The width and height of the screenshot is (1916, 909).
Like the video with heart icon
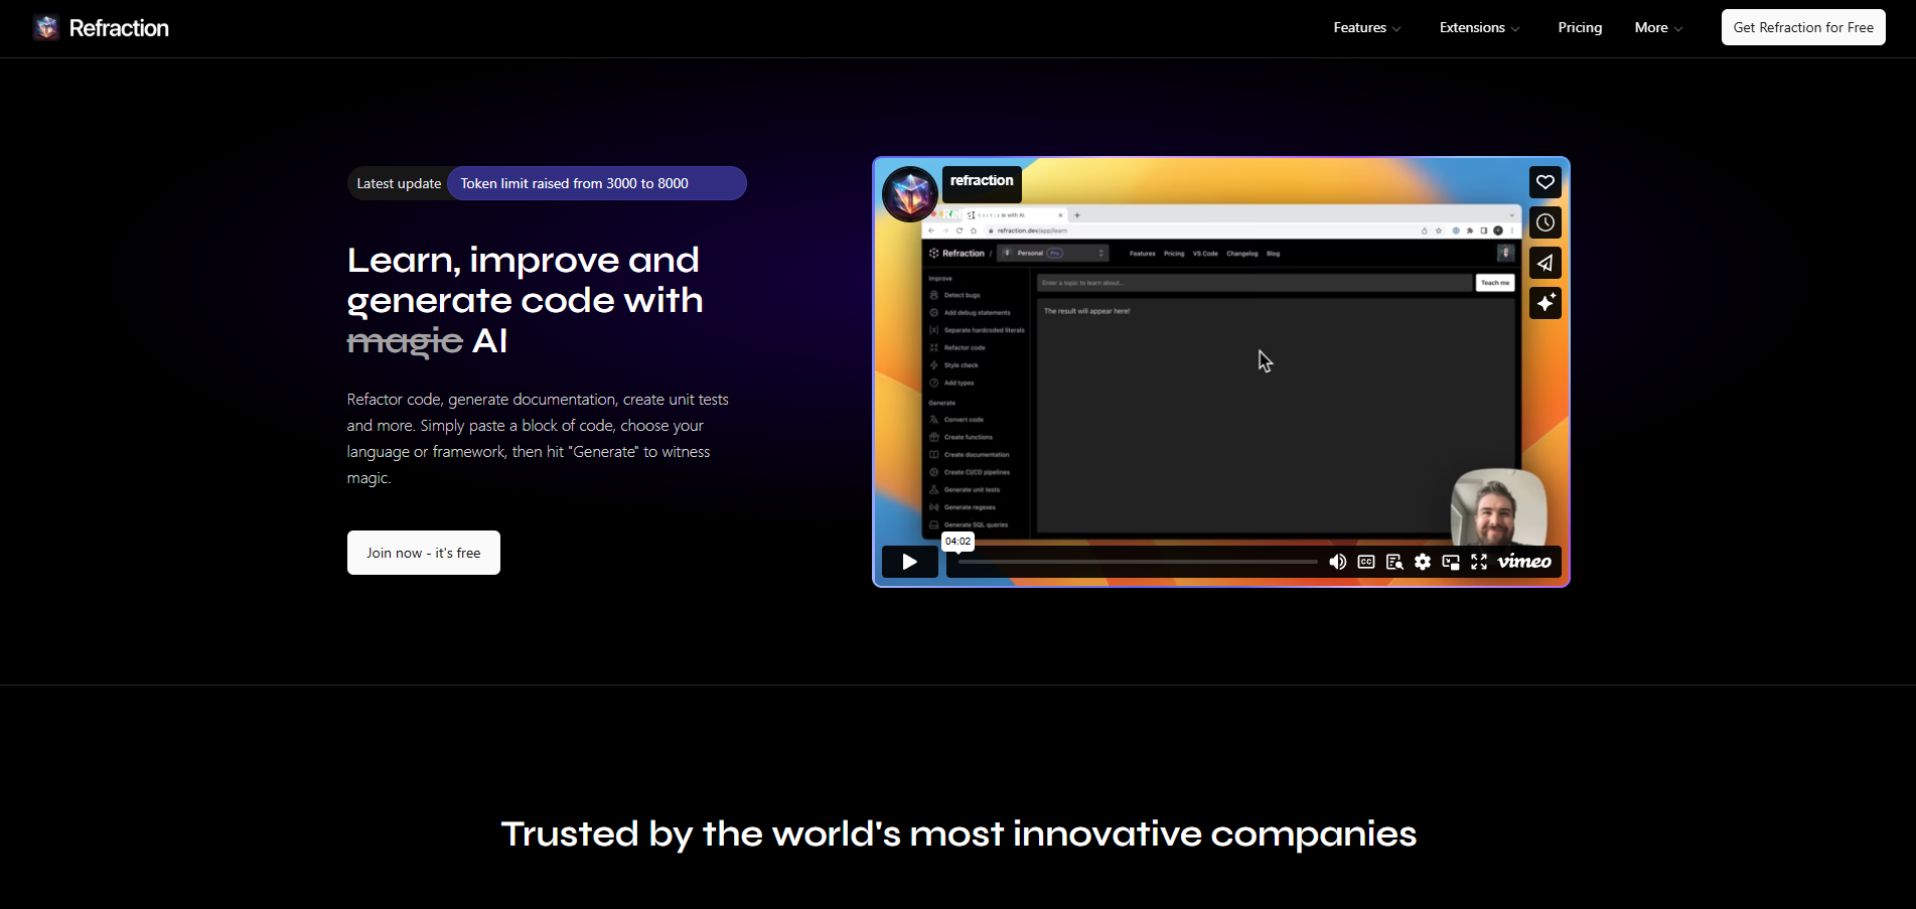[x=1545, y=182]
